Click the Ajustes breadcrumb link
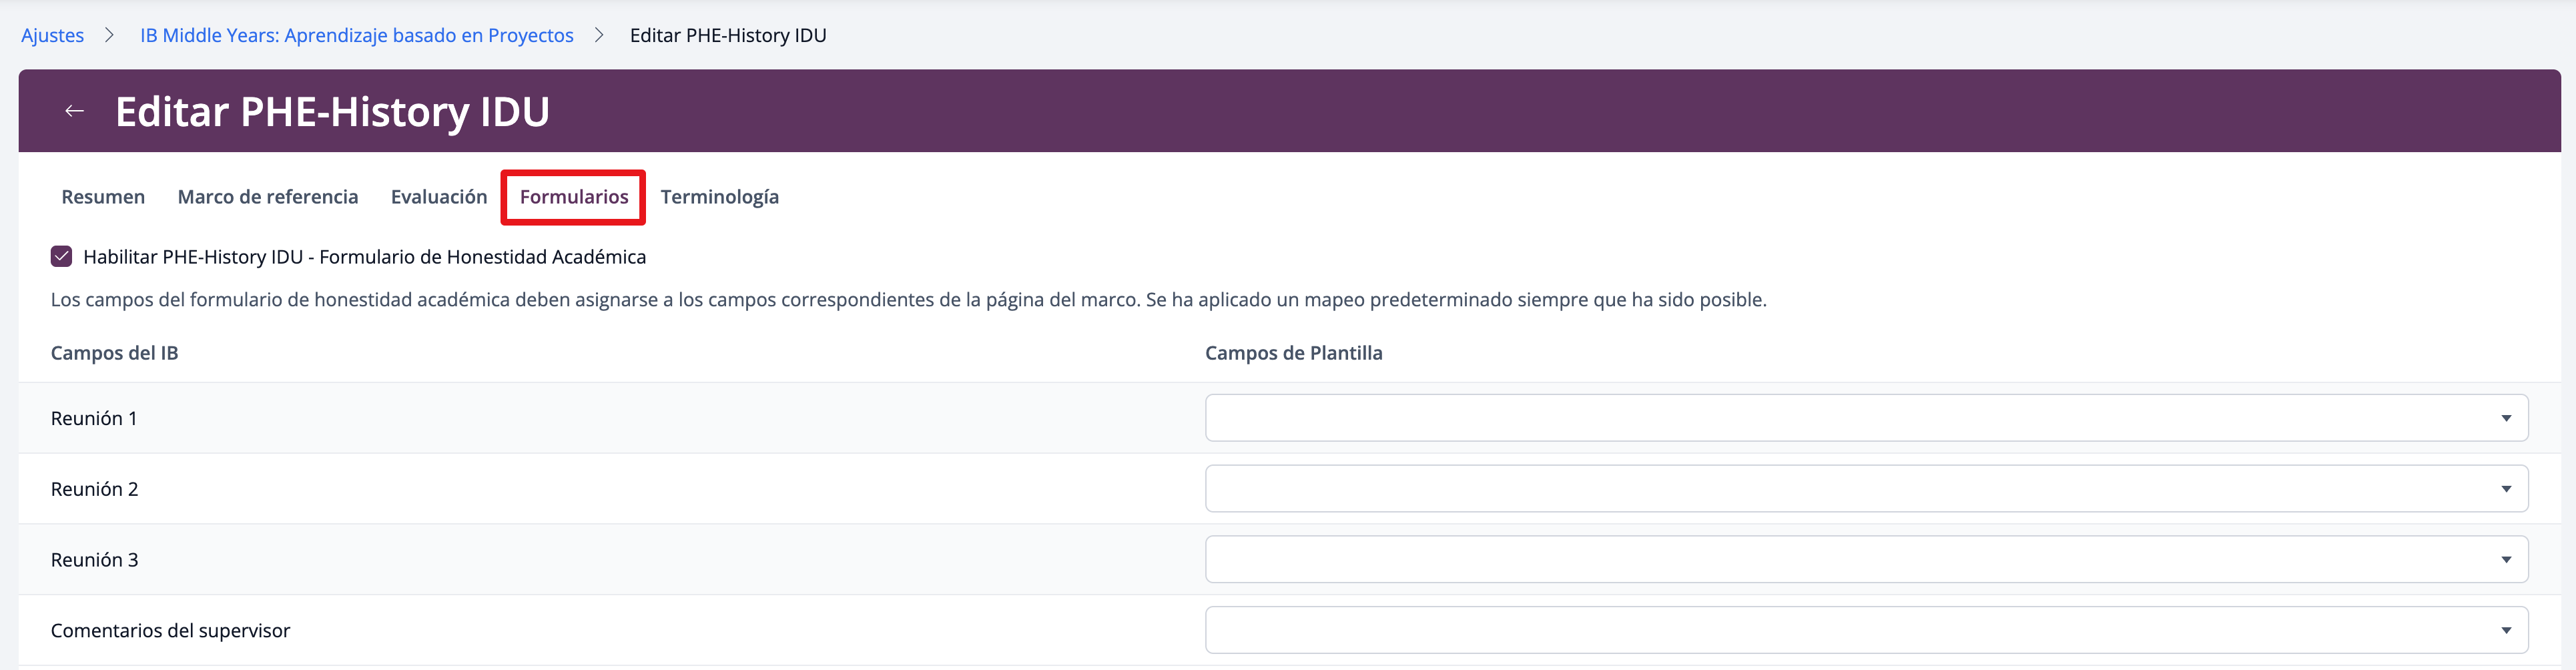Viewport: 2576px width, 670px height. (x=53, y=35)
